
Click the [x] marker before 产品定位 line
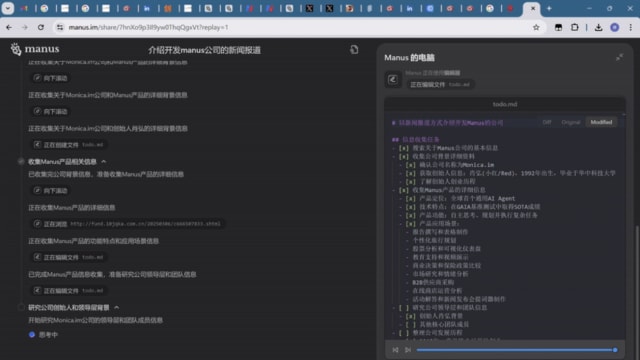pos(410,198)
